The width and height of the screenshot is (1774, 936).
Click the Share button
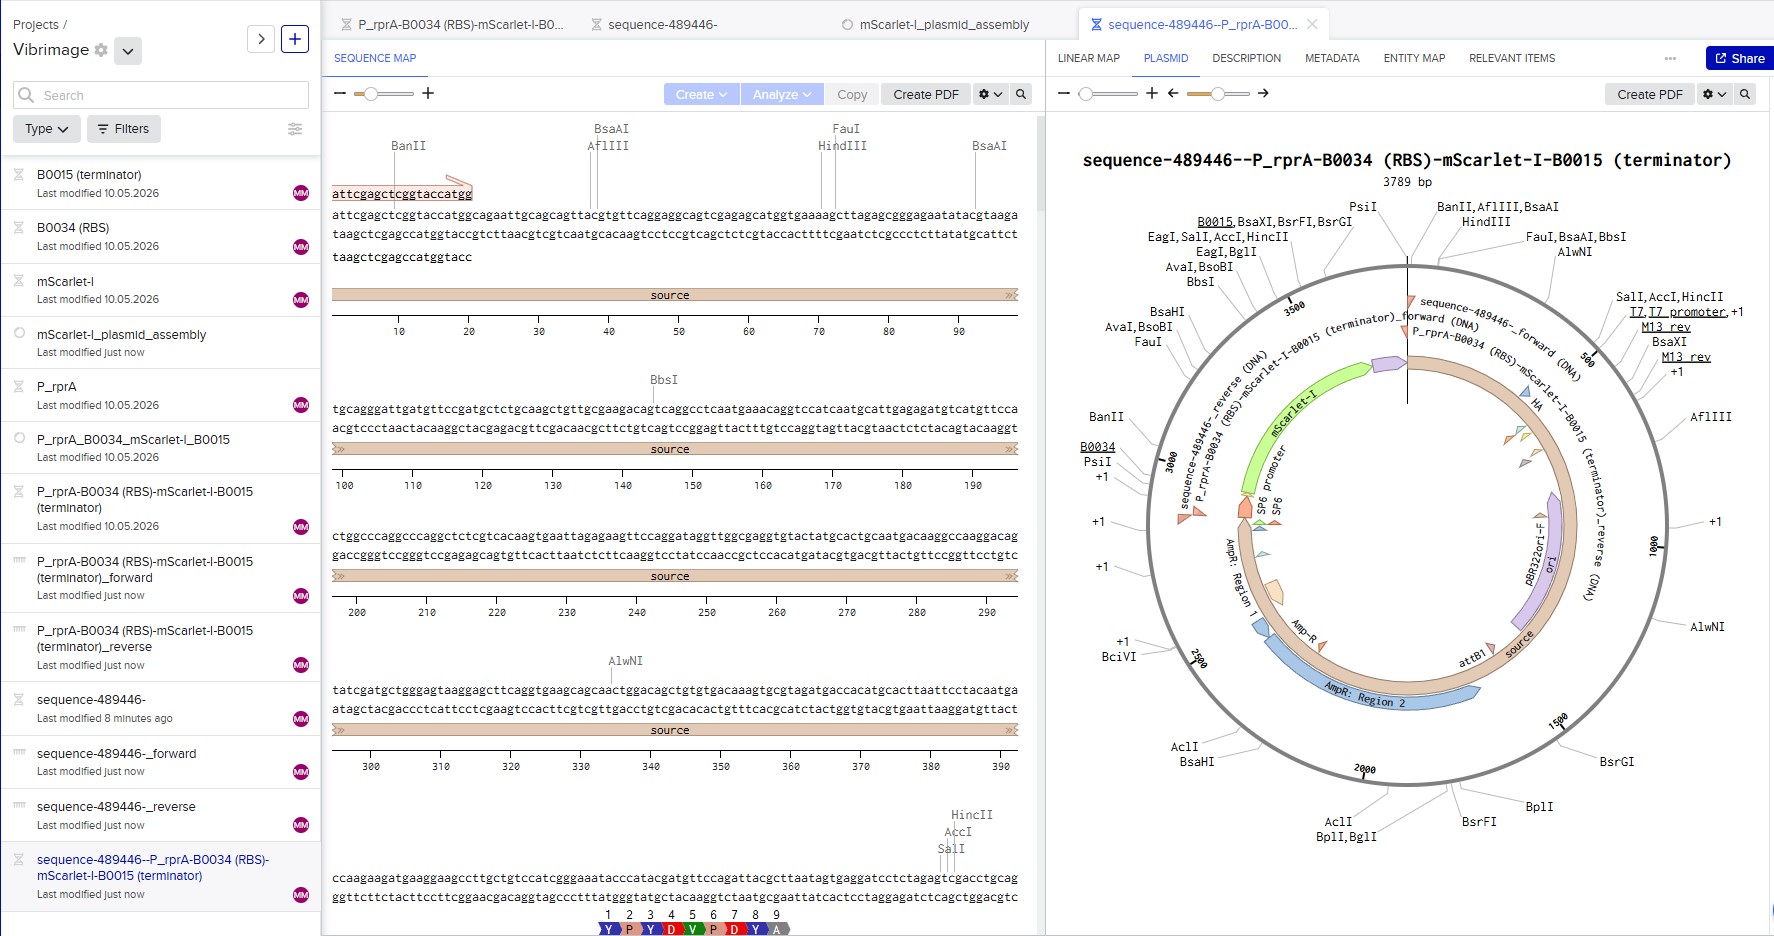click(x=1740, y=58)
